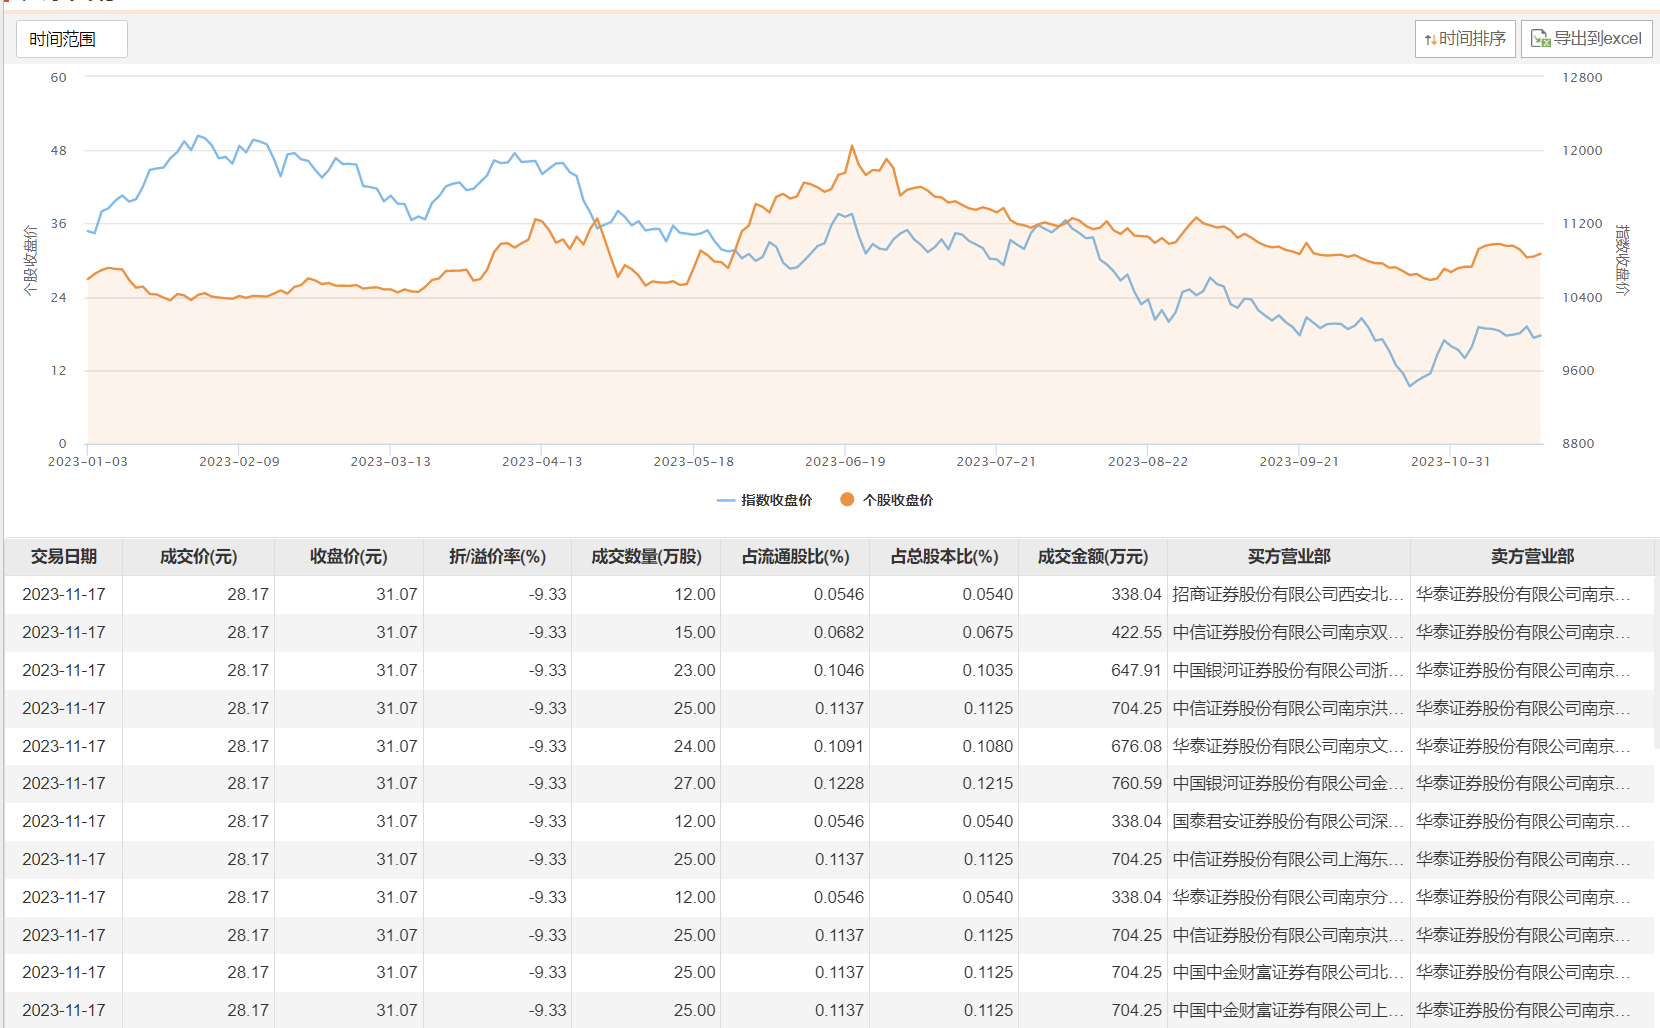Sort by the 交易日期 column header
The height and width of the screenshot is (1028, 1660).
click(64, 557)
